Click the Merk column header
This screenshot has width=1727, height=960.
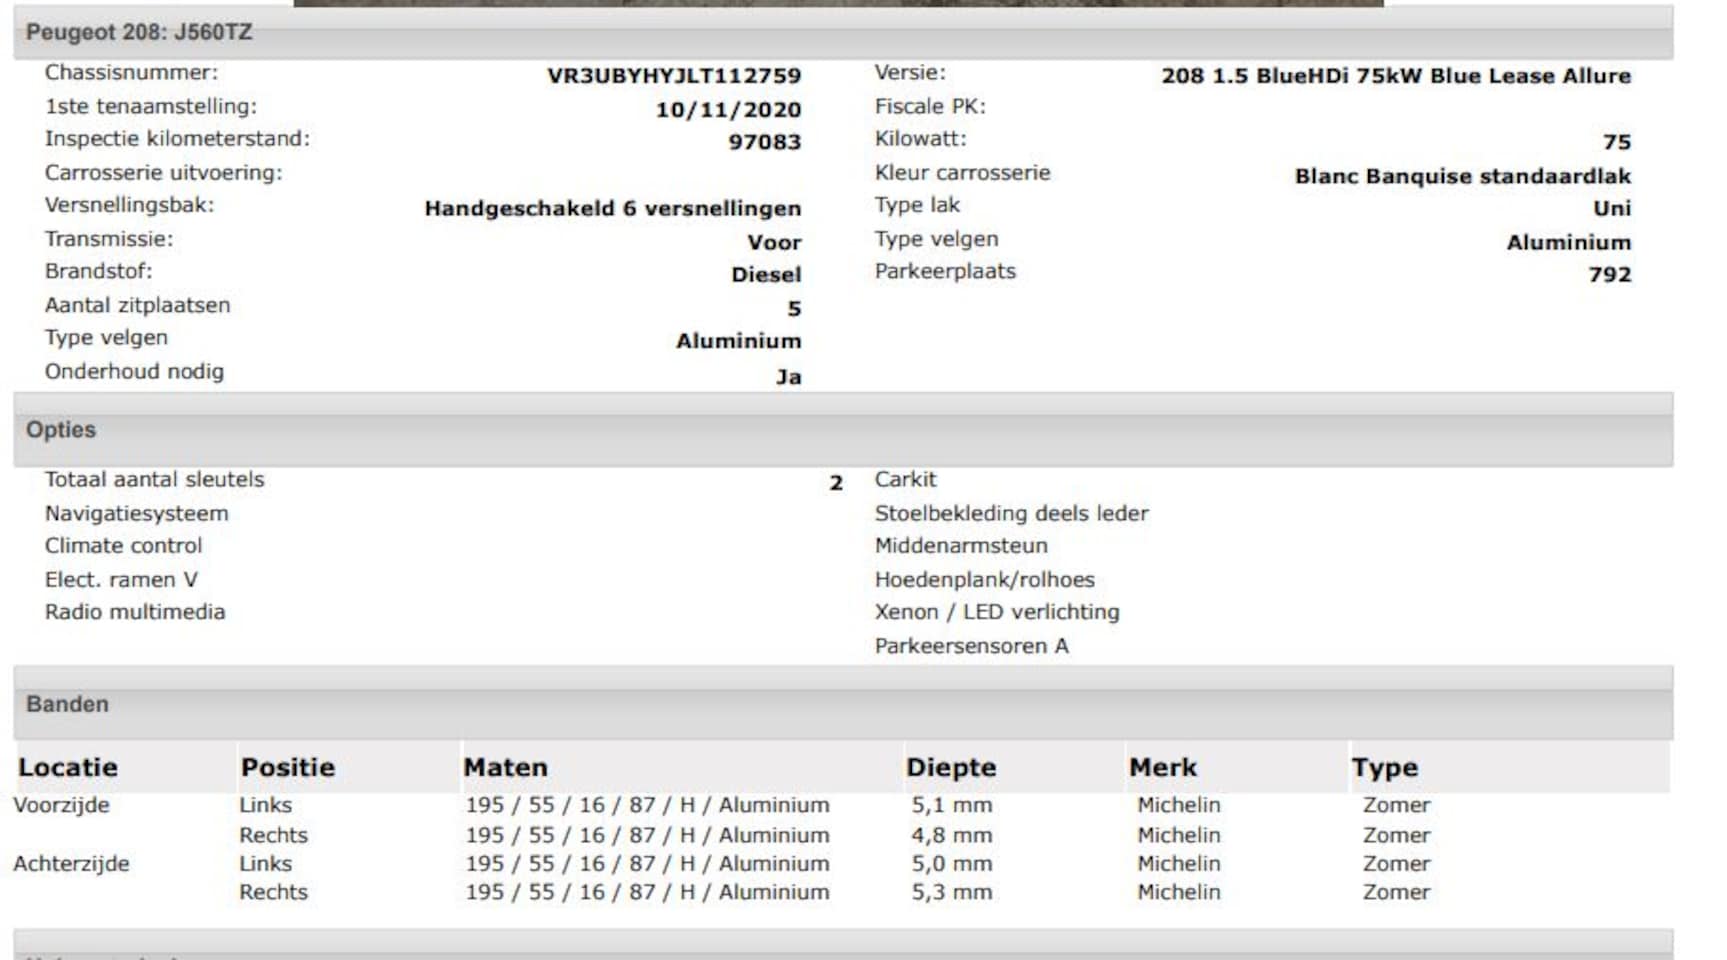(x=1162, y=767)
